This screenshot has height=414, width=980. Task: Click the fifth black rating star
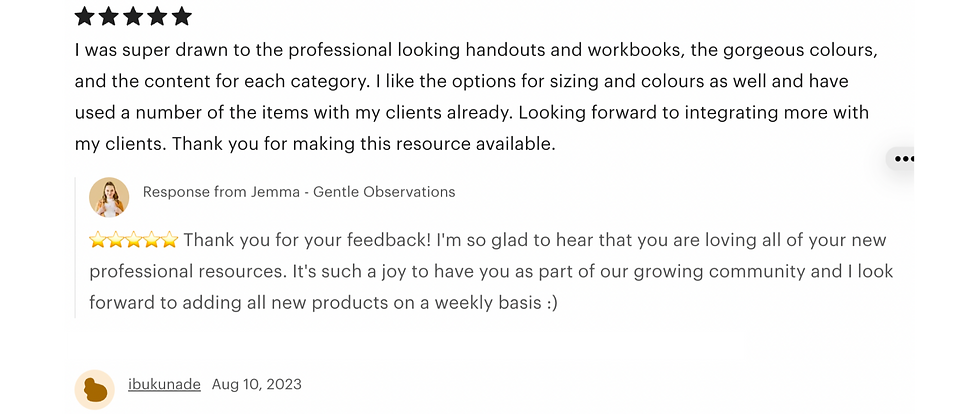pos(181,16)
